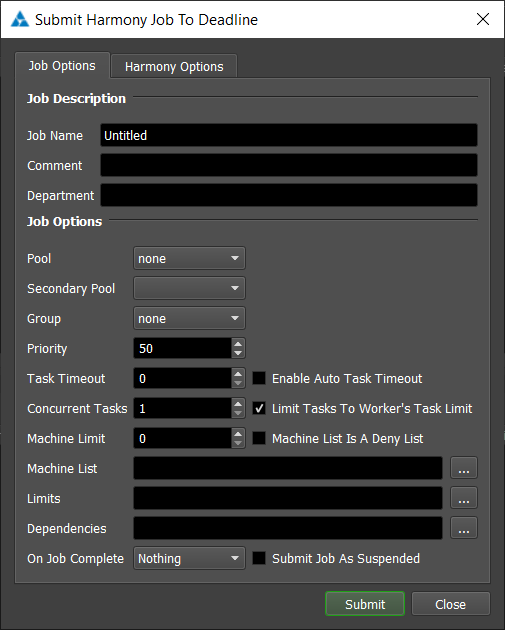The height and width of the screenshot is (630, 505).
Task: Switch to the Harmony Options tab
Action: [x=174, y=66]
